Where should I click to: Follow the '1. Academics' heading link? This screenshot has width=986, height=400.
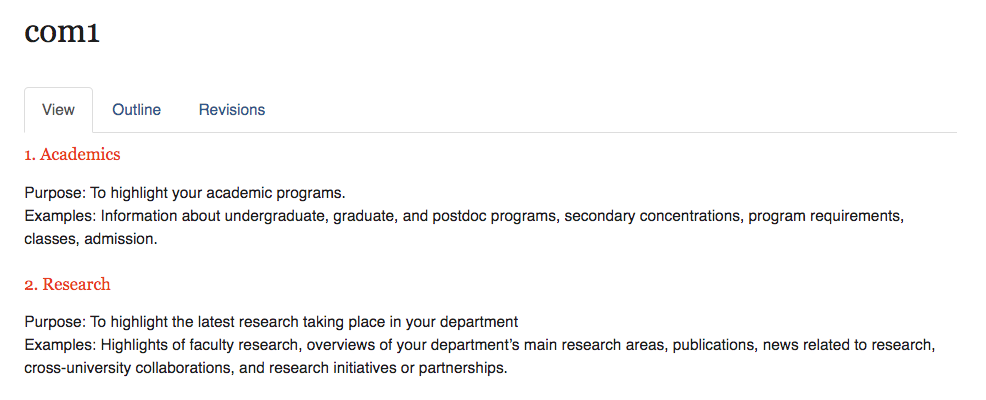(x=72, y=154)
